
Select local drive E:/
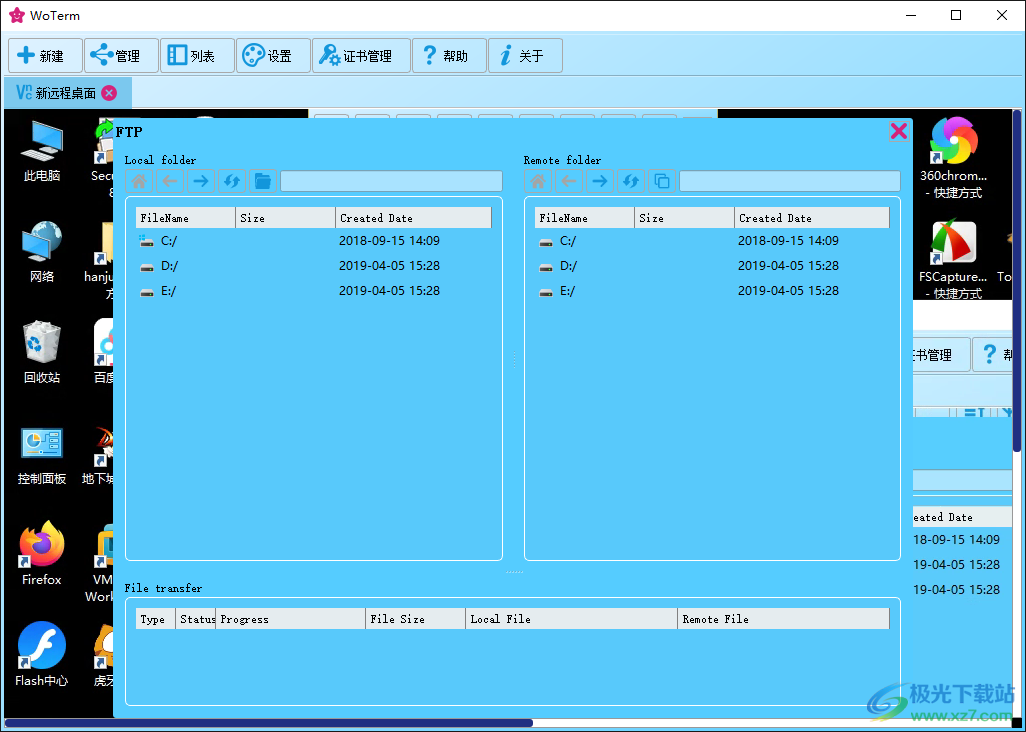[x=313, y=290]
